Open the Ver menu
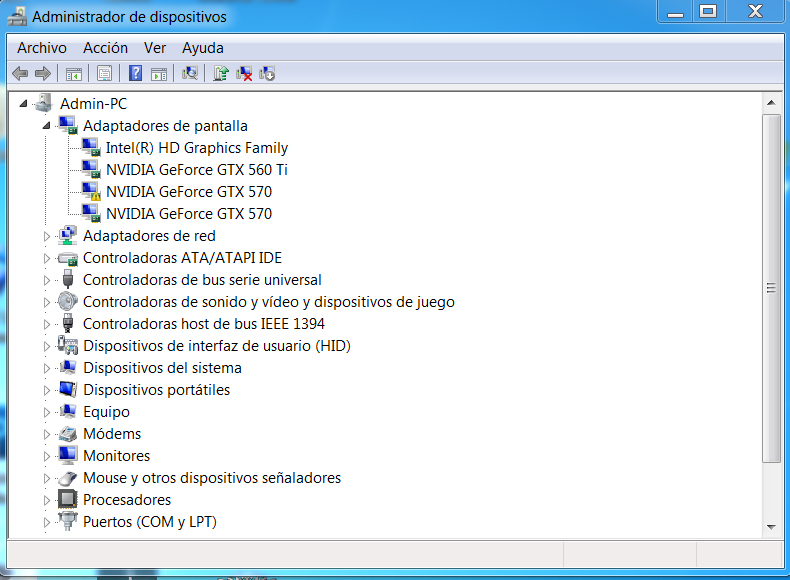 (x=155, y=48)
